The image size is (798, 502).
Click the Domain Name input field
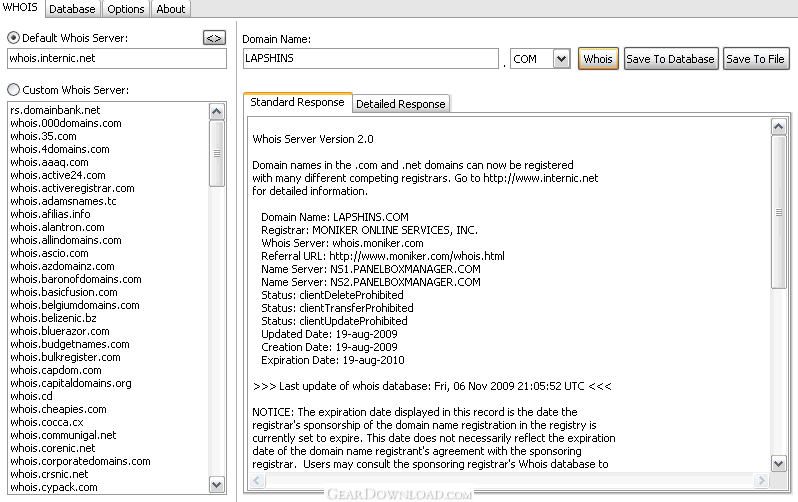370,59
